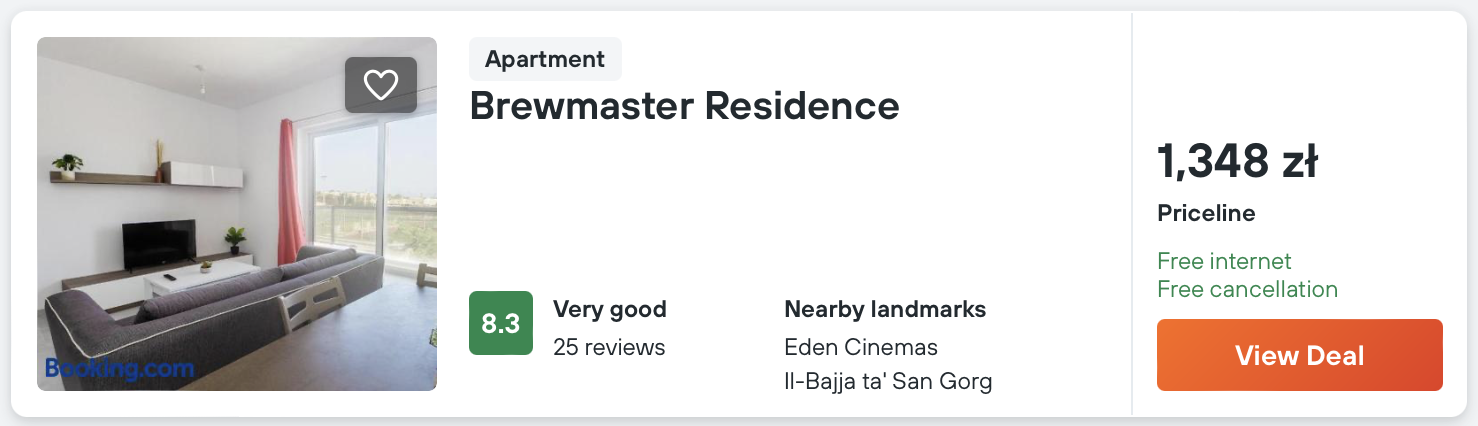Click the Apartment property type tag
The image size is (1478, 426).
tap(545, 59)
